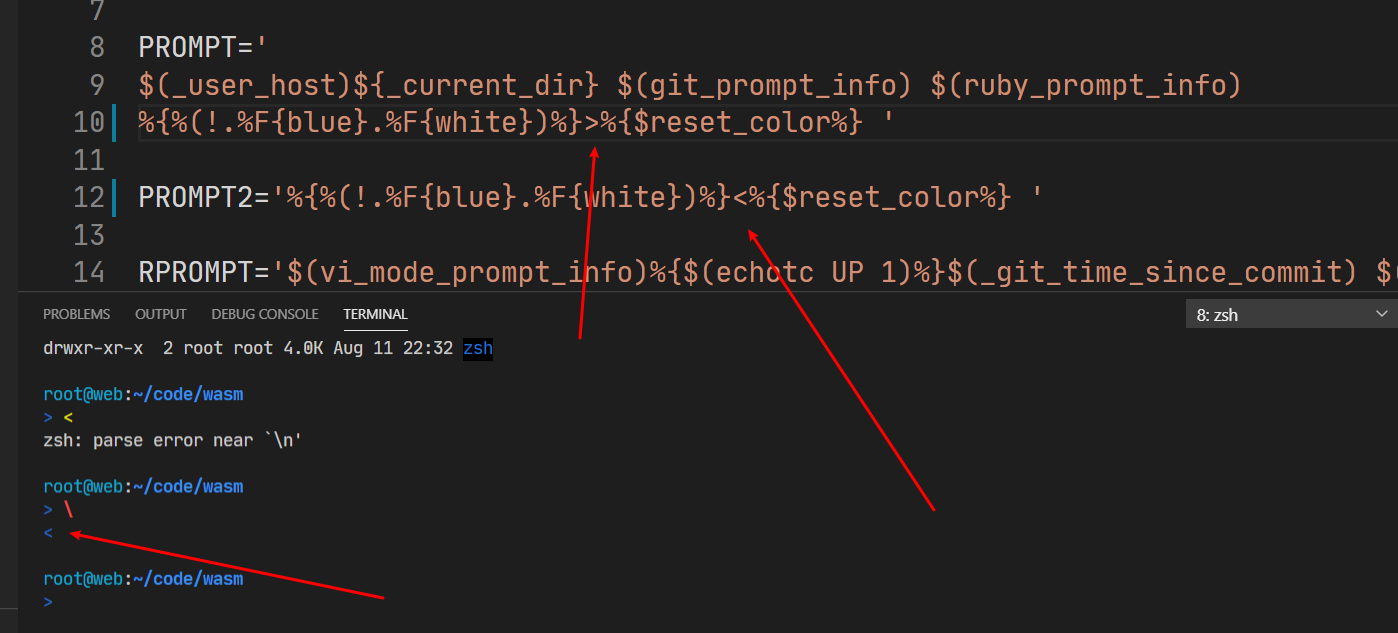
Task: Click the zsh parse error message
Action: click(172, 441)
